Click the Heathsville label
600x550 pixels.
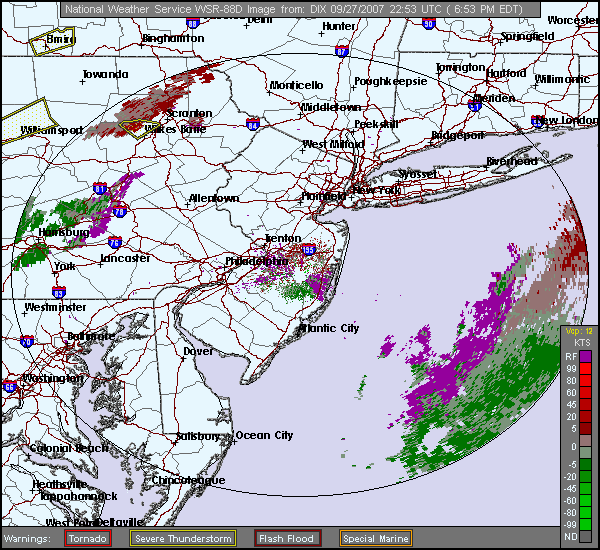coord(60,485)
